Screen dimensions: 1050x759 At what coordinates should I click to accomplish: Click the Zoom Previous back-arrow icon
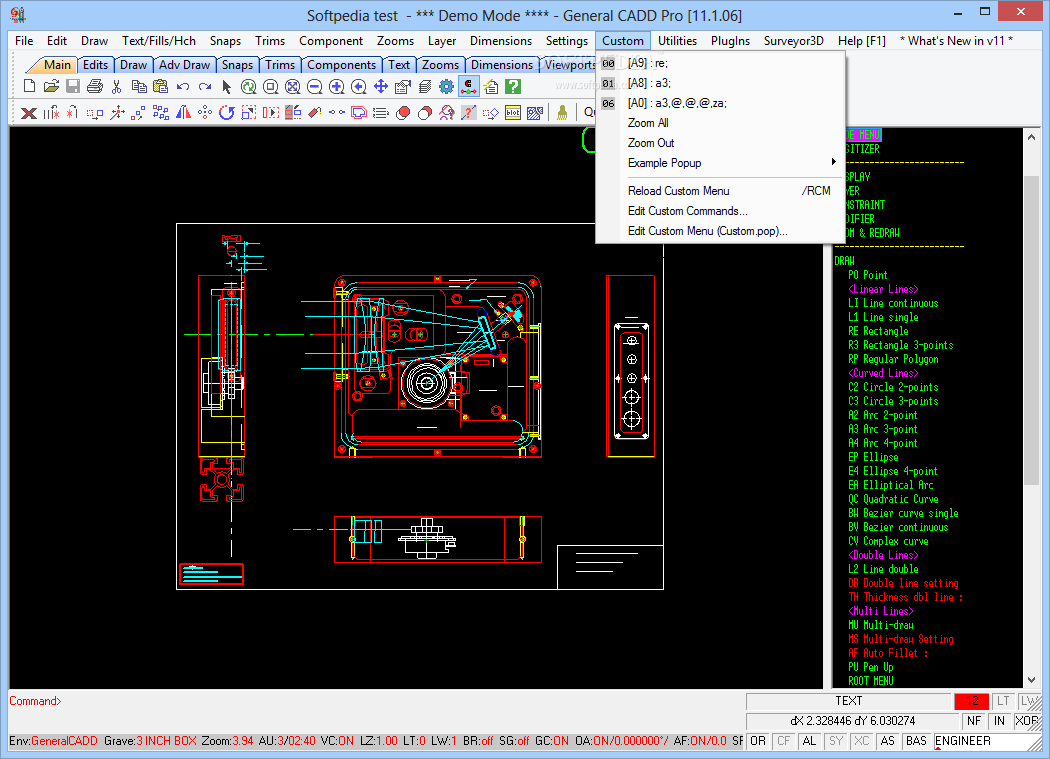(359, 86)
